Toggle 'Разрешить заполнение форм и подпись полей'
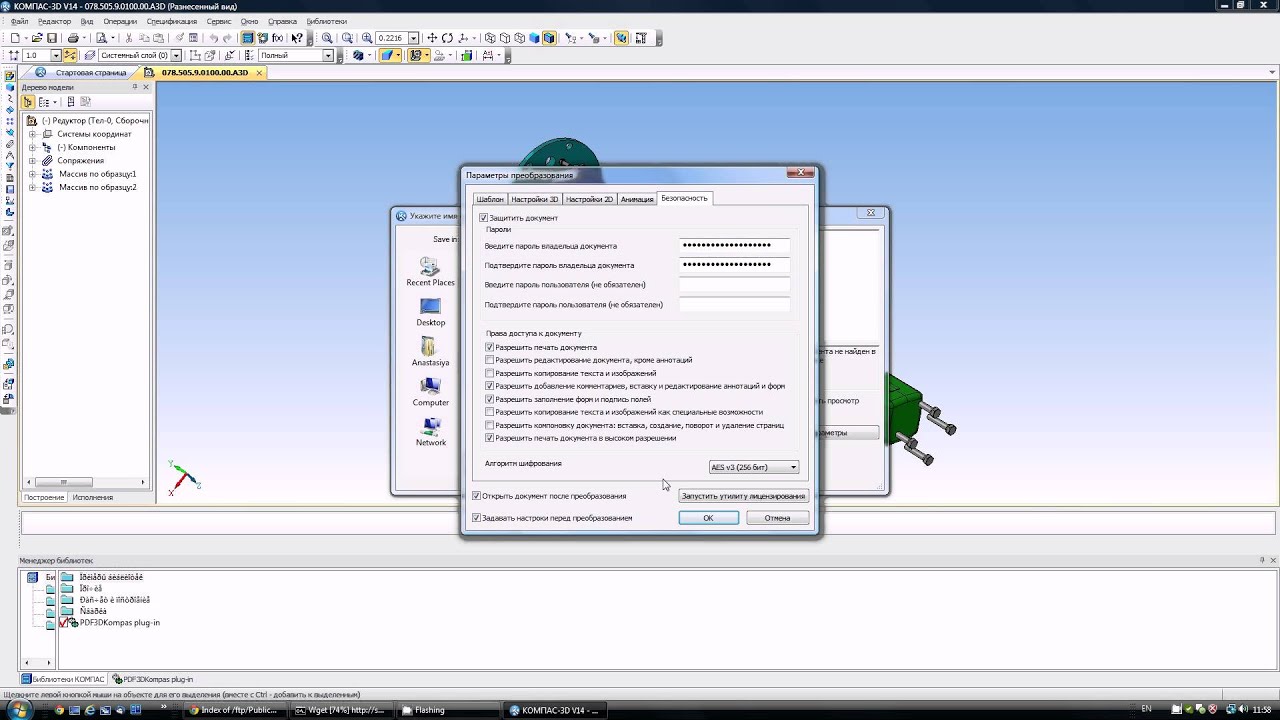 pos(490,399)
